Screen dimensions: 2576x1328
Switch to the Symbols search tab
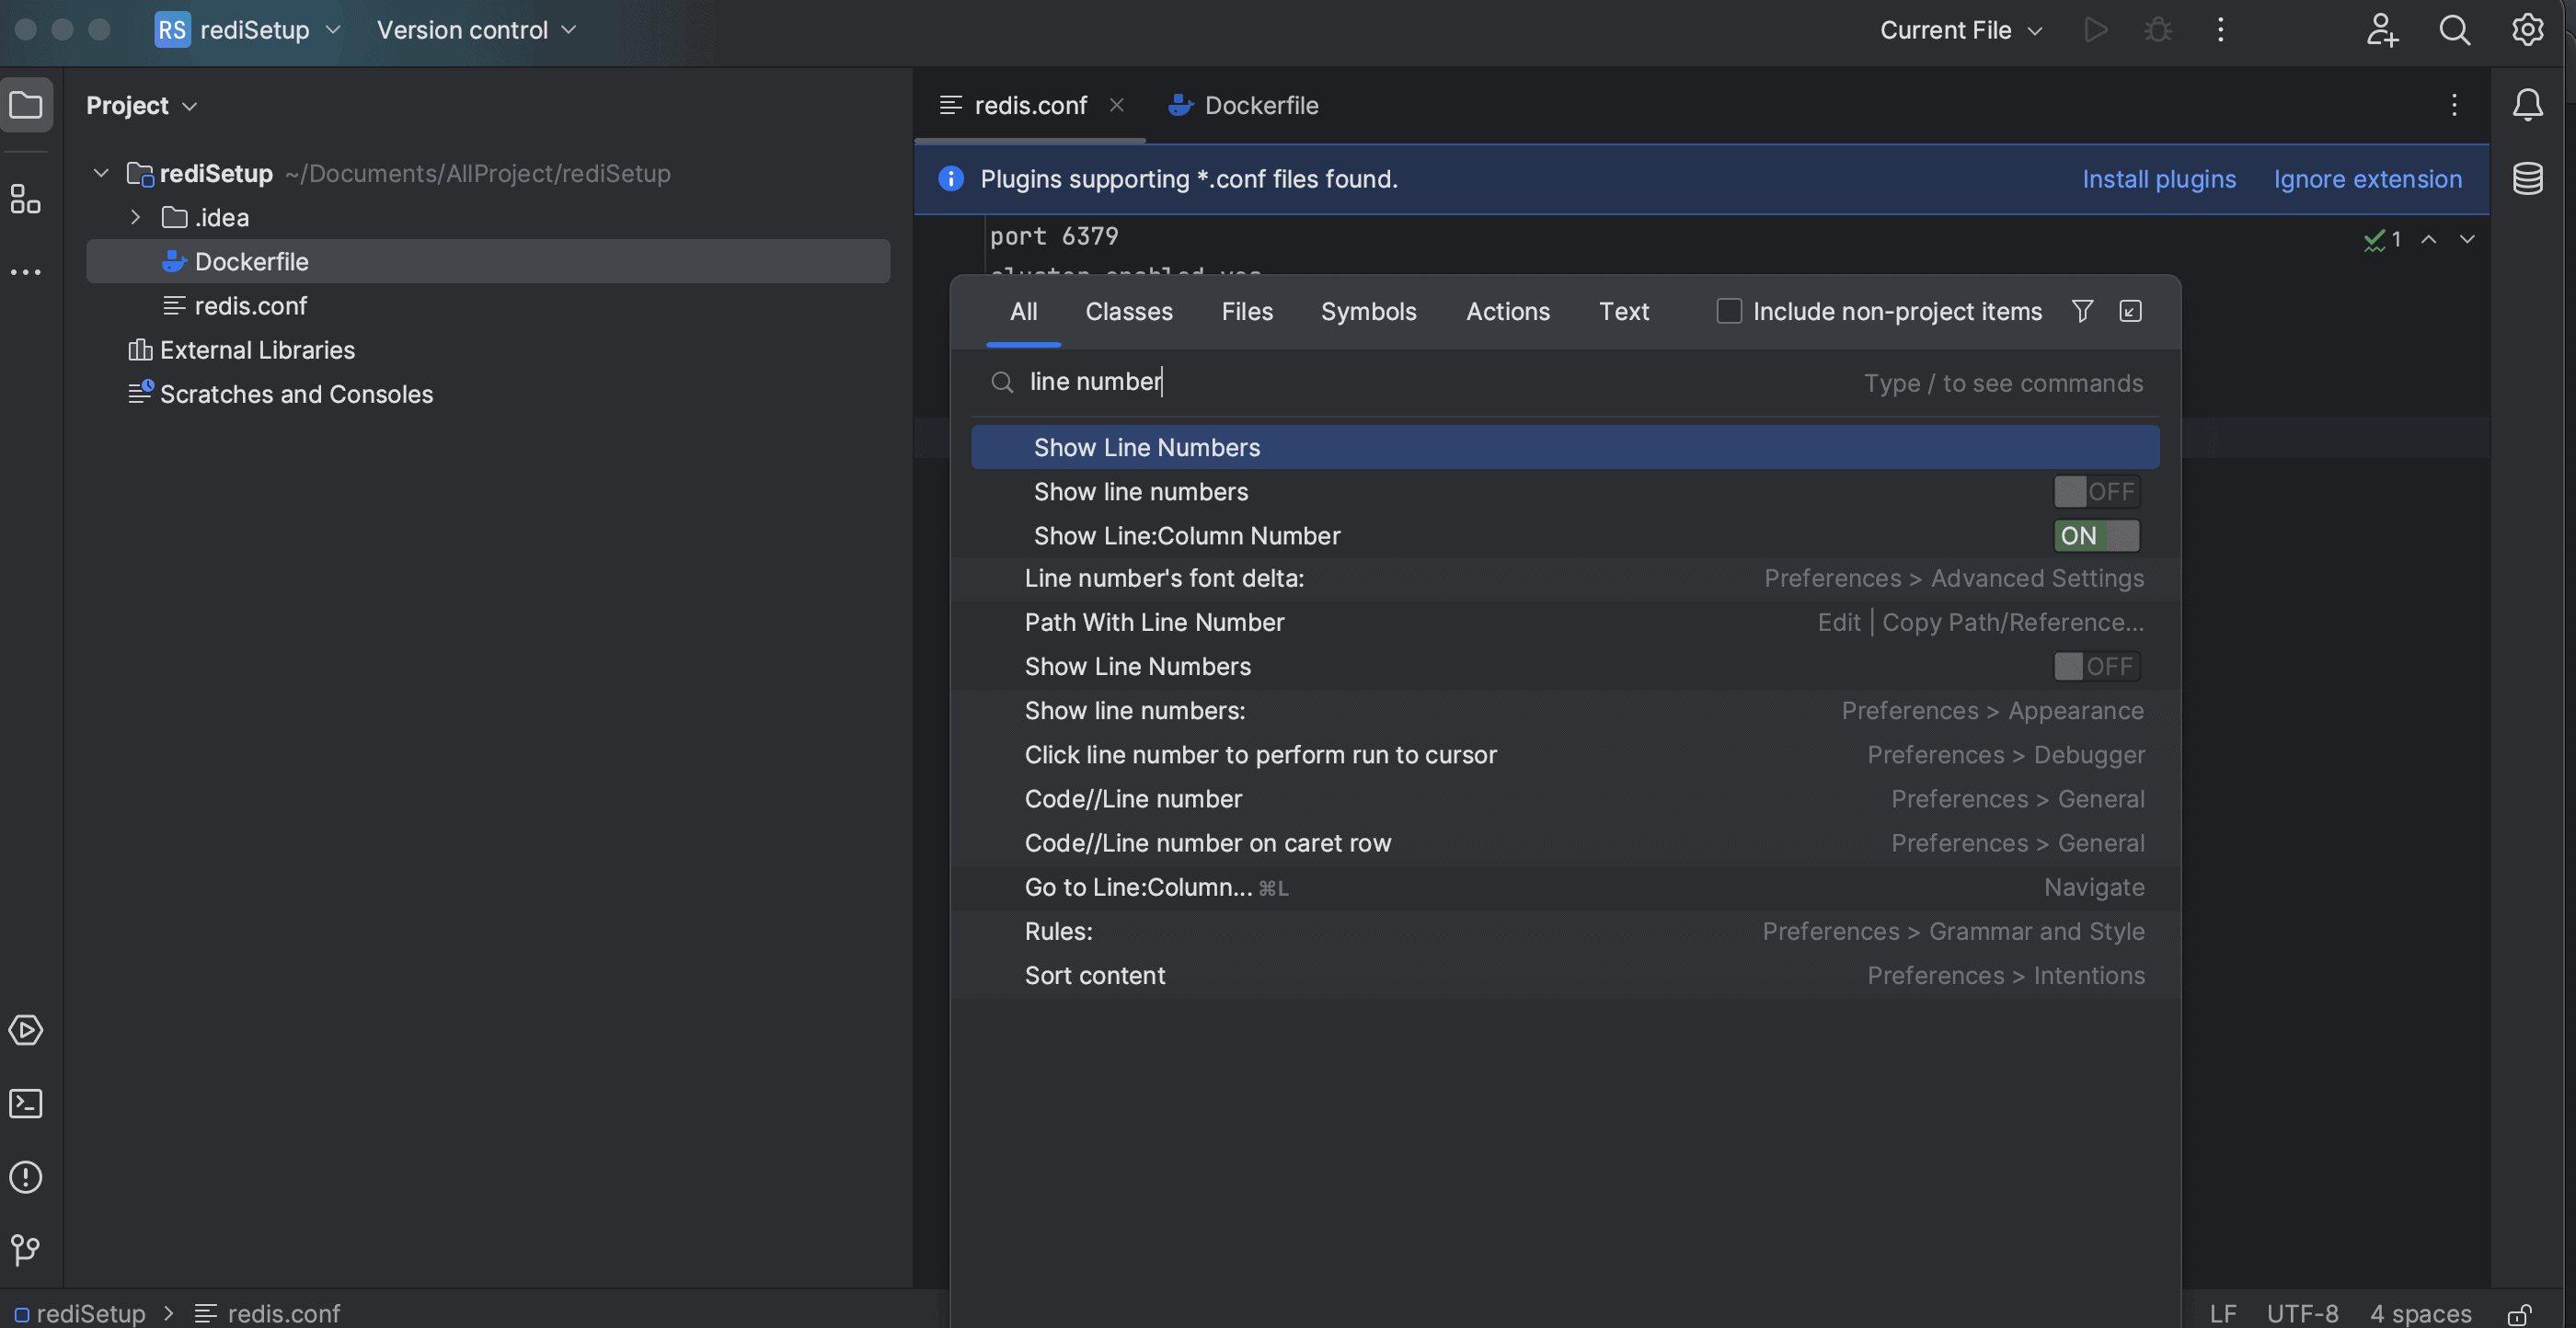coord(1368,311)
